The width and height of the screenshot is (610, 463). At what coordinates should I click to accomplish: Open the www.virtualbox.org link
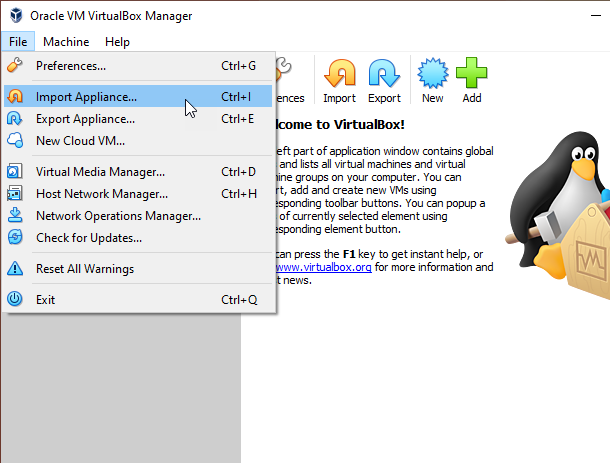(x=324, y=267)
